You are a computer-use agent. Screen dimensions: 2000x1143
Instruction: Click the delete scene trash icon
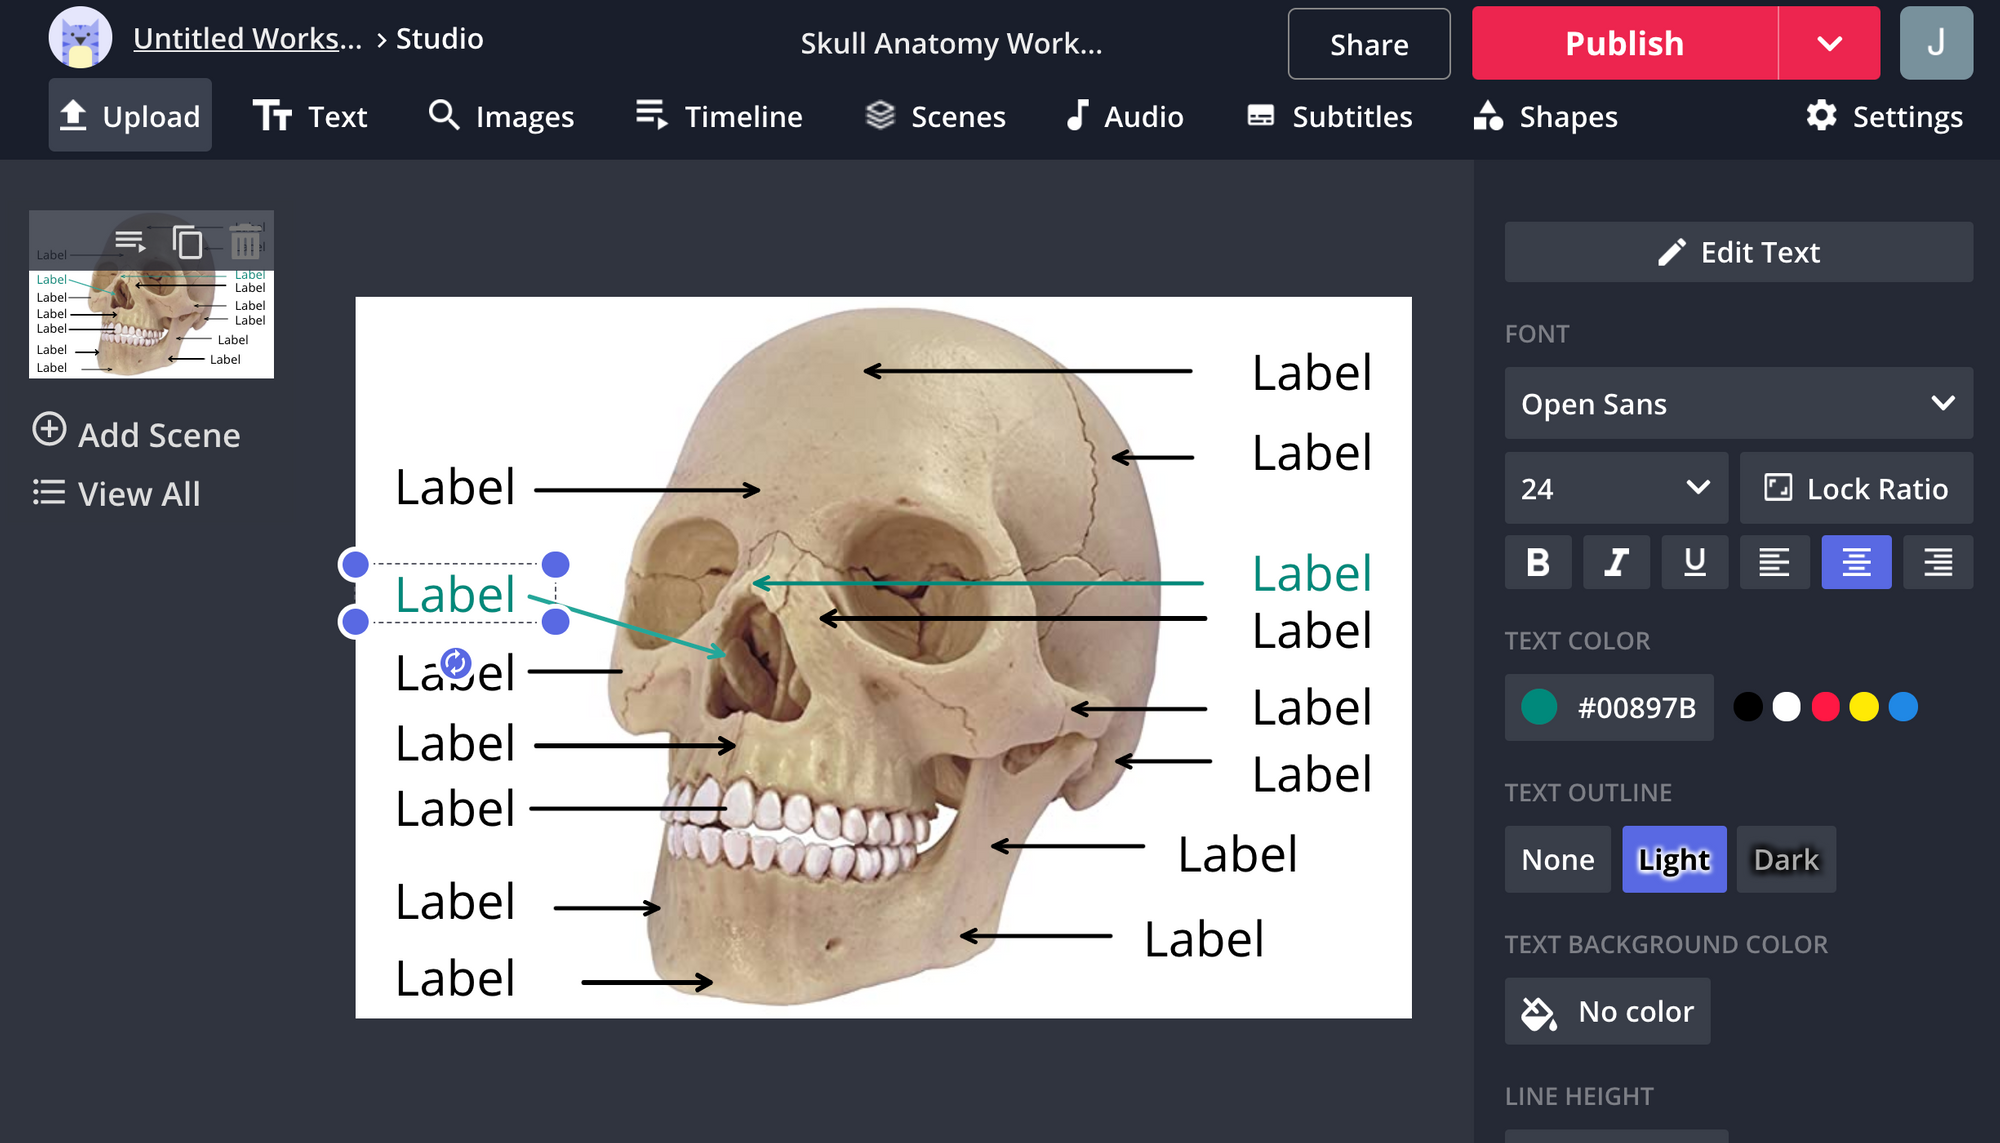point(245,242)
